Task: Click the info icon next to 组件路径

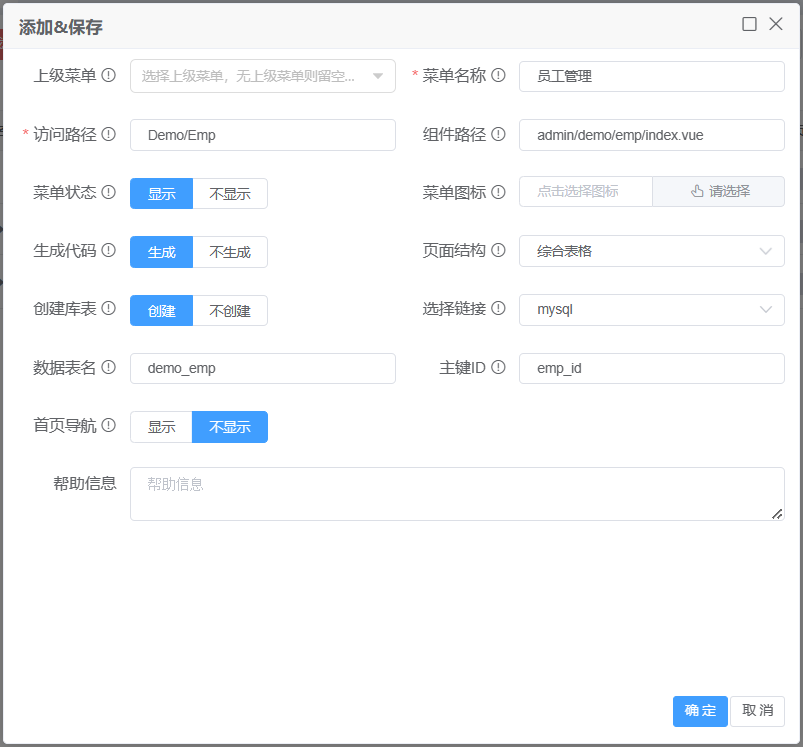Action: (498, 134)
